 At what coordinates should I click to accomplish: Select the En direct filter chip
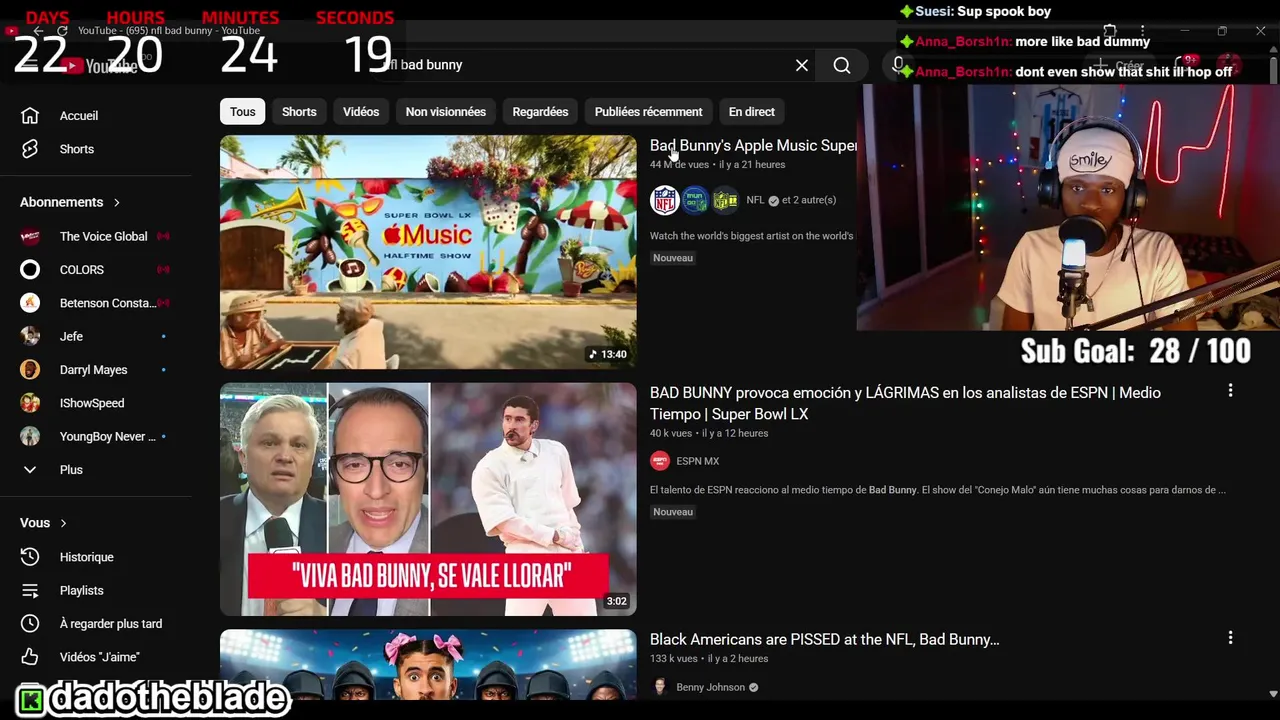[752, 112]
